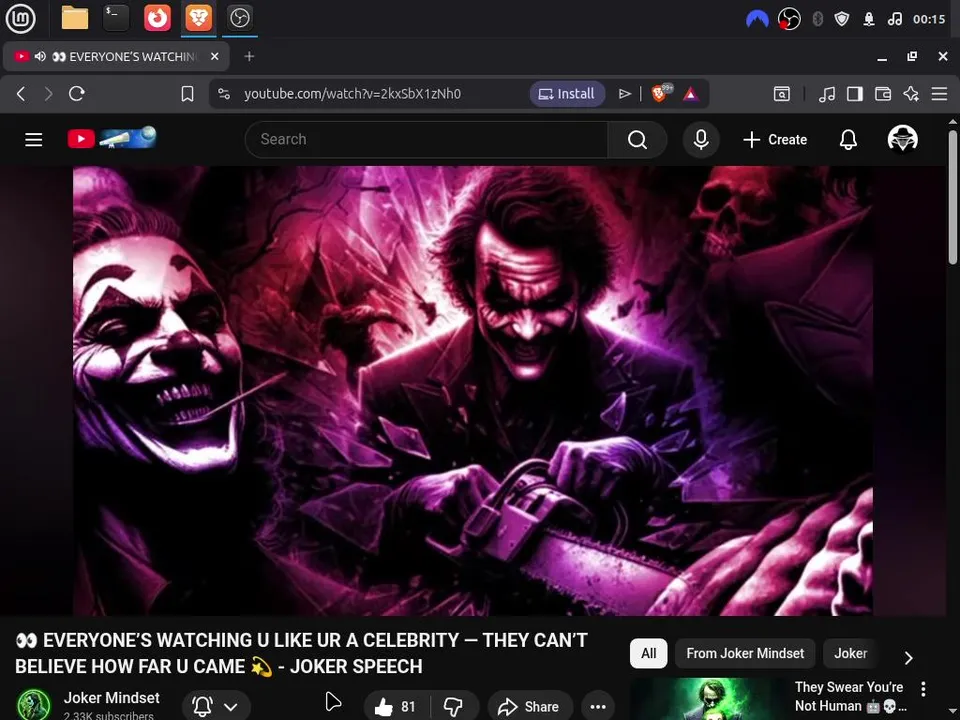Open the YouTube guide hamburger menu

(x=34, y=140)
